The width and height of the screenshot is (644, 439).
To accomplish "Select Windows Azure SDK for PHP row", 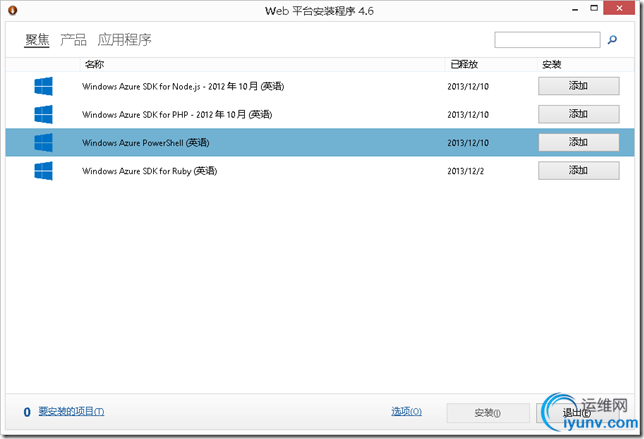I will click(320, 114).
